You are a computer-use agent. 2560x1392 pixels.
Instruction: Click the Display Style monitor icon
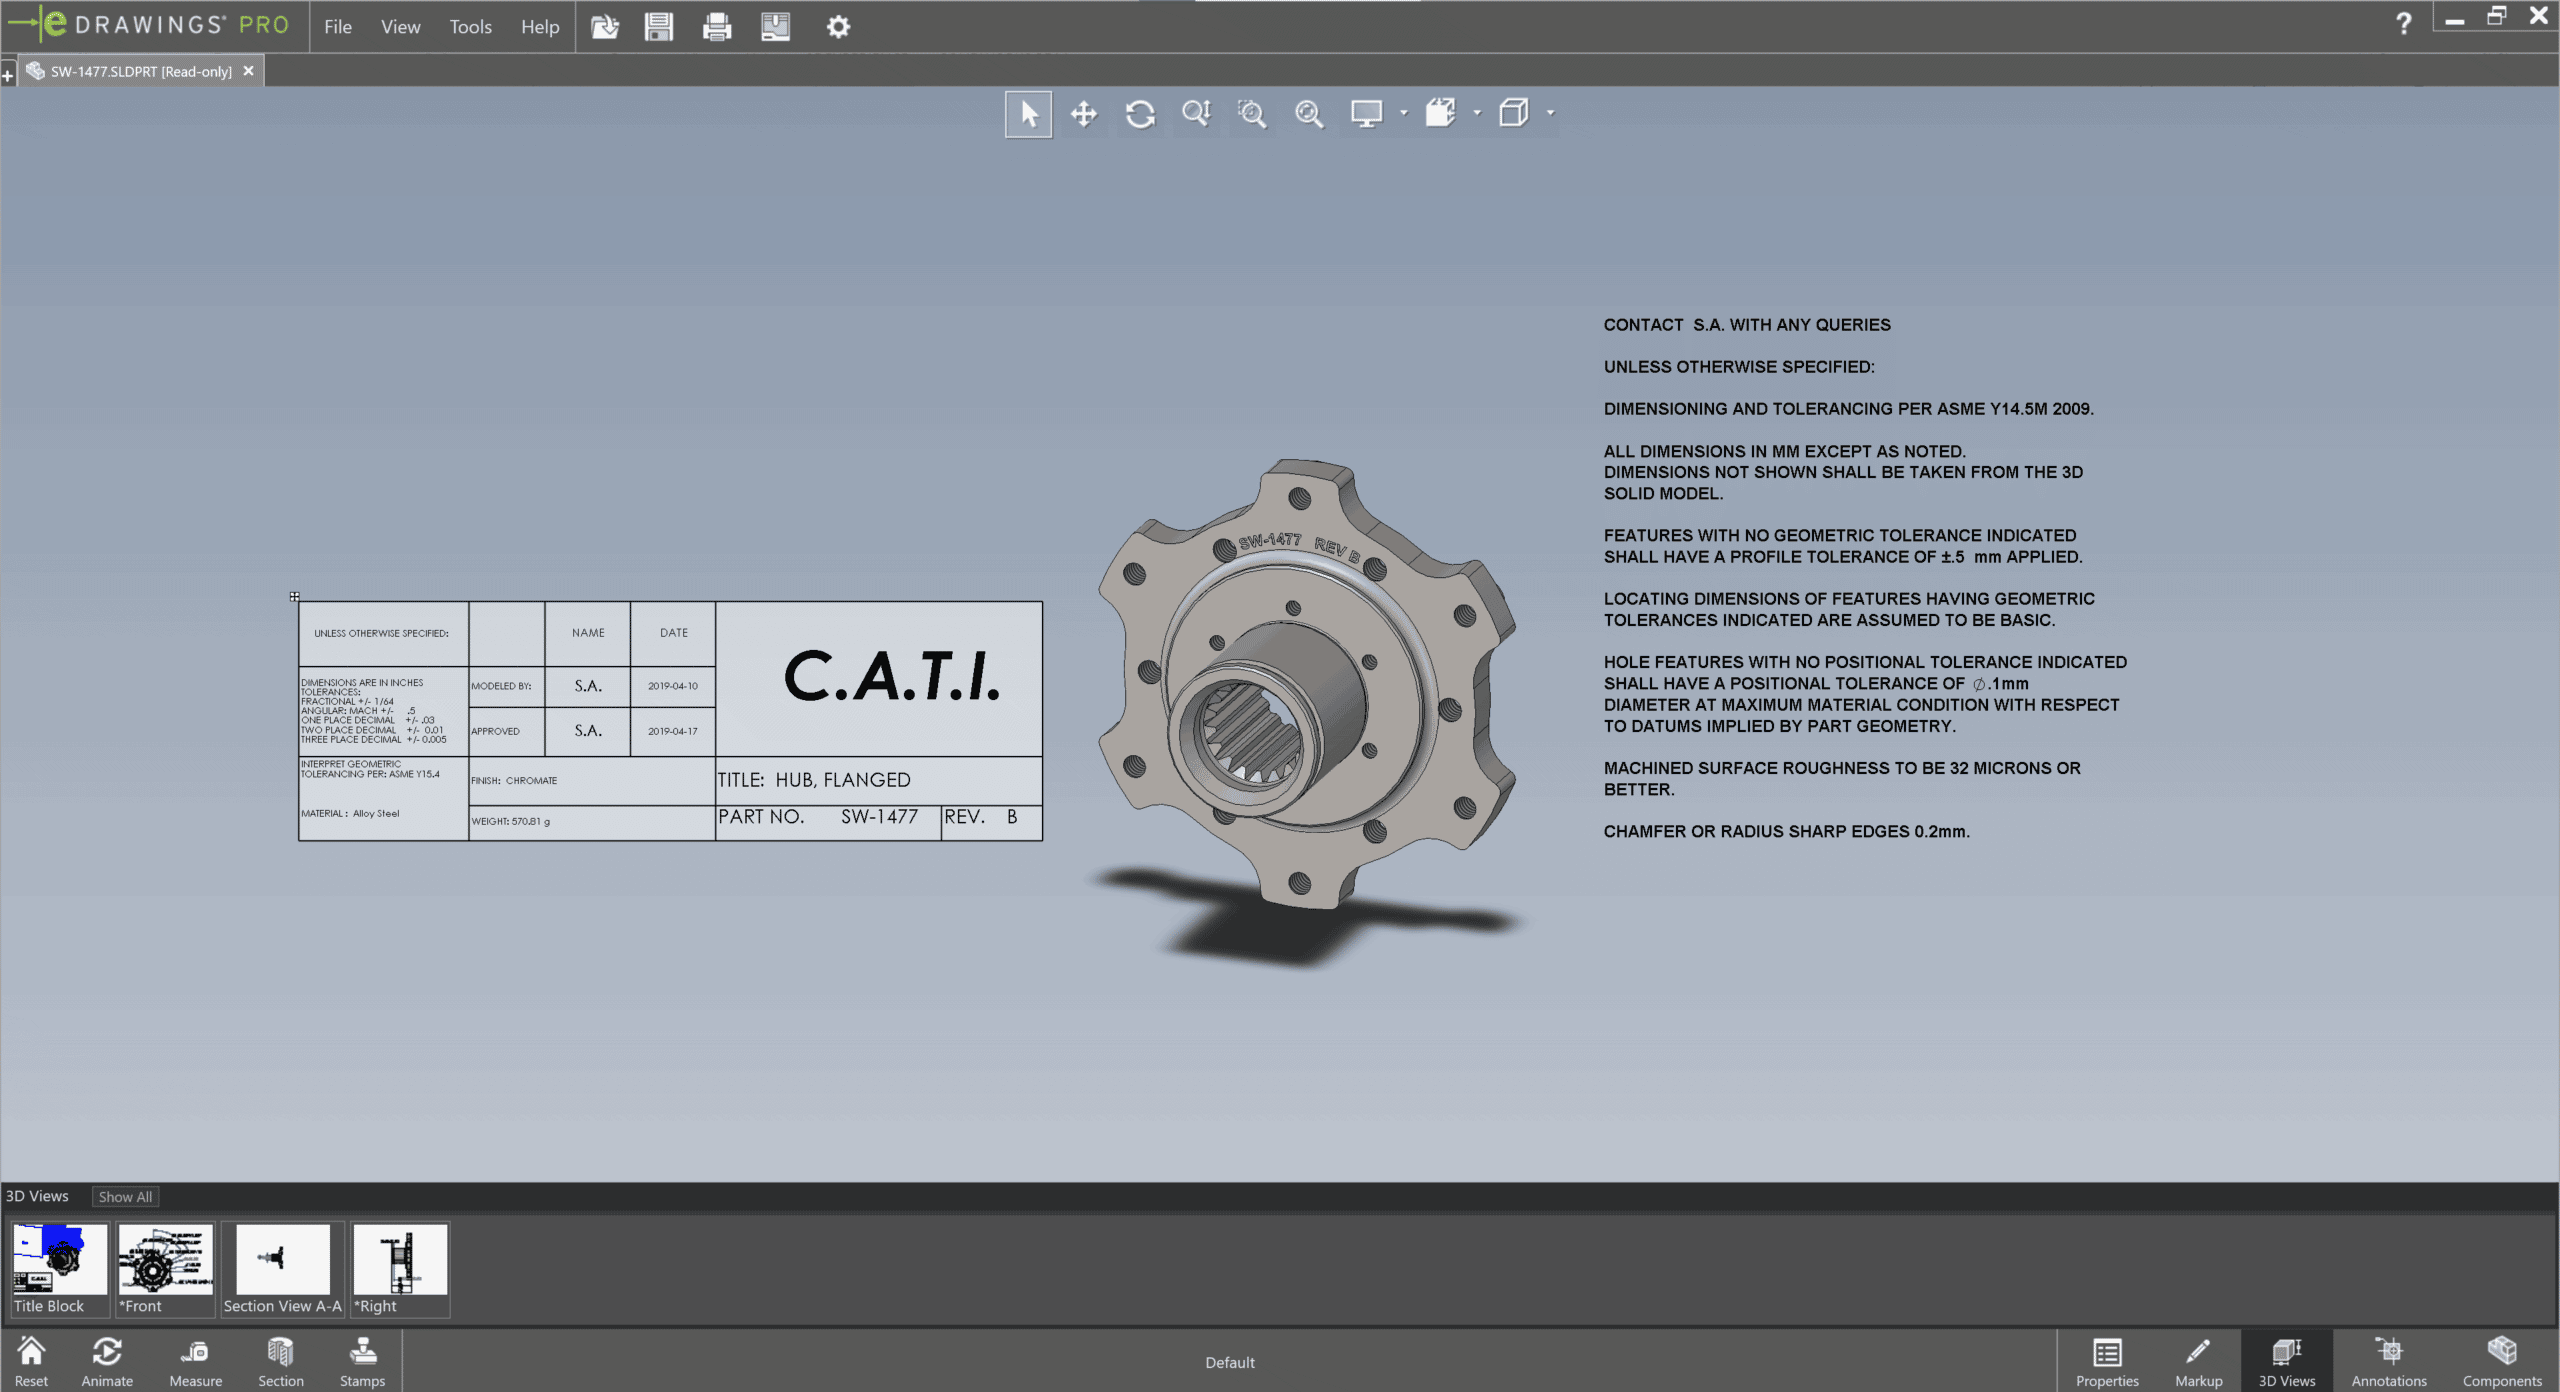click(x=1366, y=114)
